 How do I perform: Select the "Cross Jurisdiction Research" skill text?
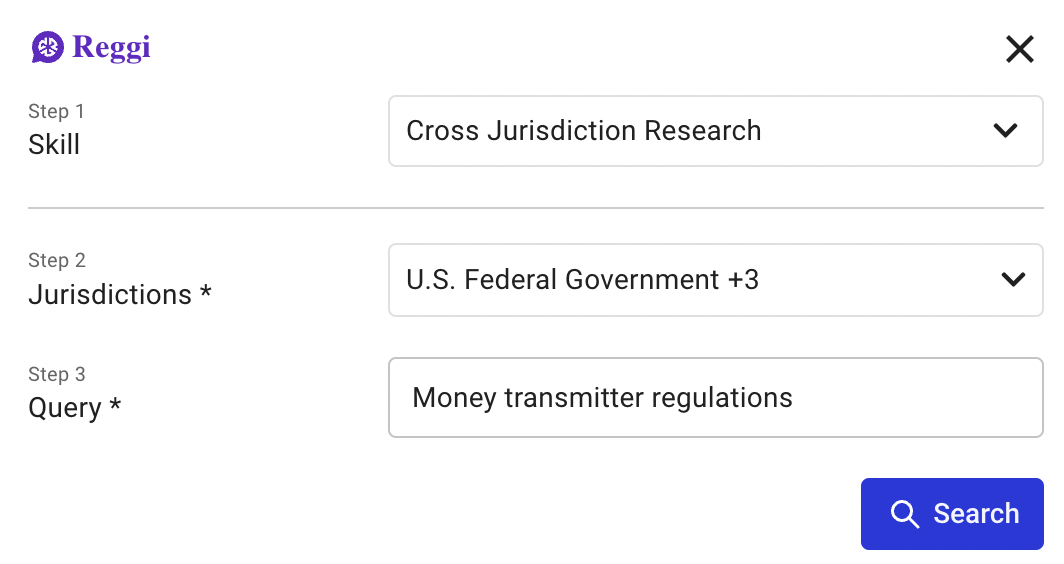click(583, 131)
